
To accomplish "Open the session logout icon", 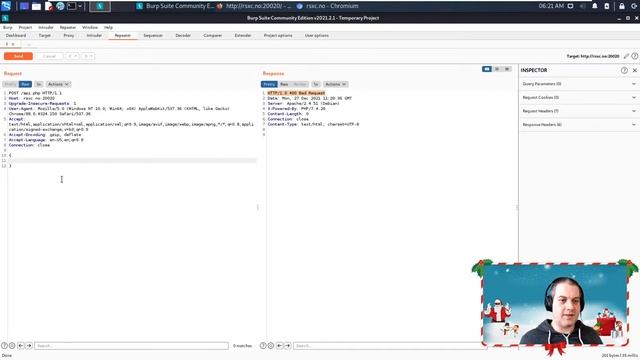I will [x=634, y=6].
